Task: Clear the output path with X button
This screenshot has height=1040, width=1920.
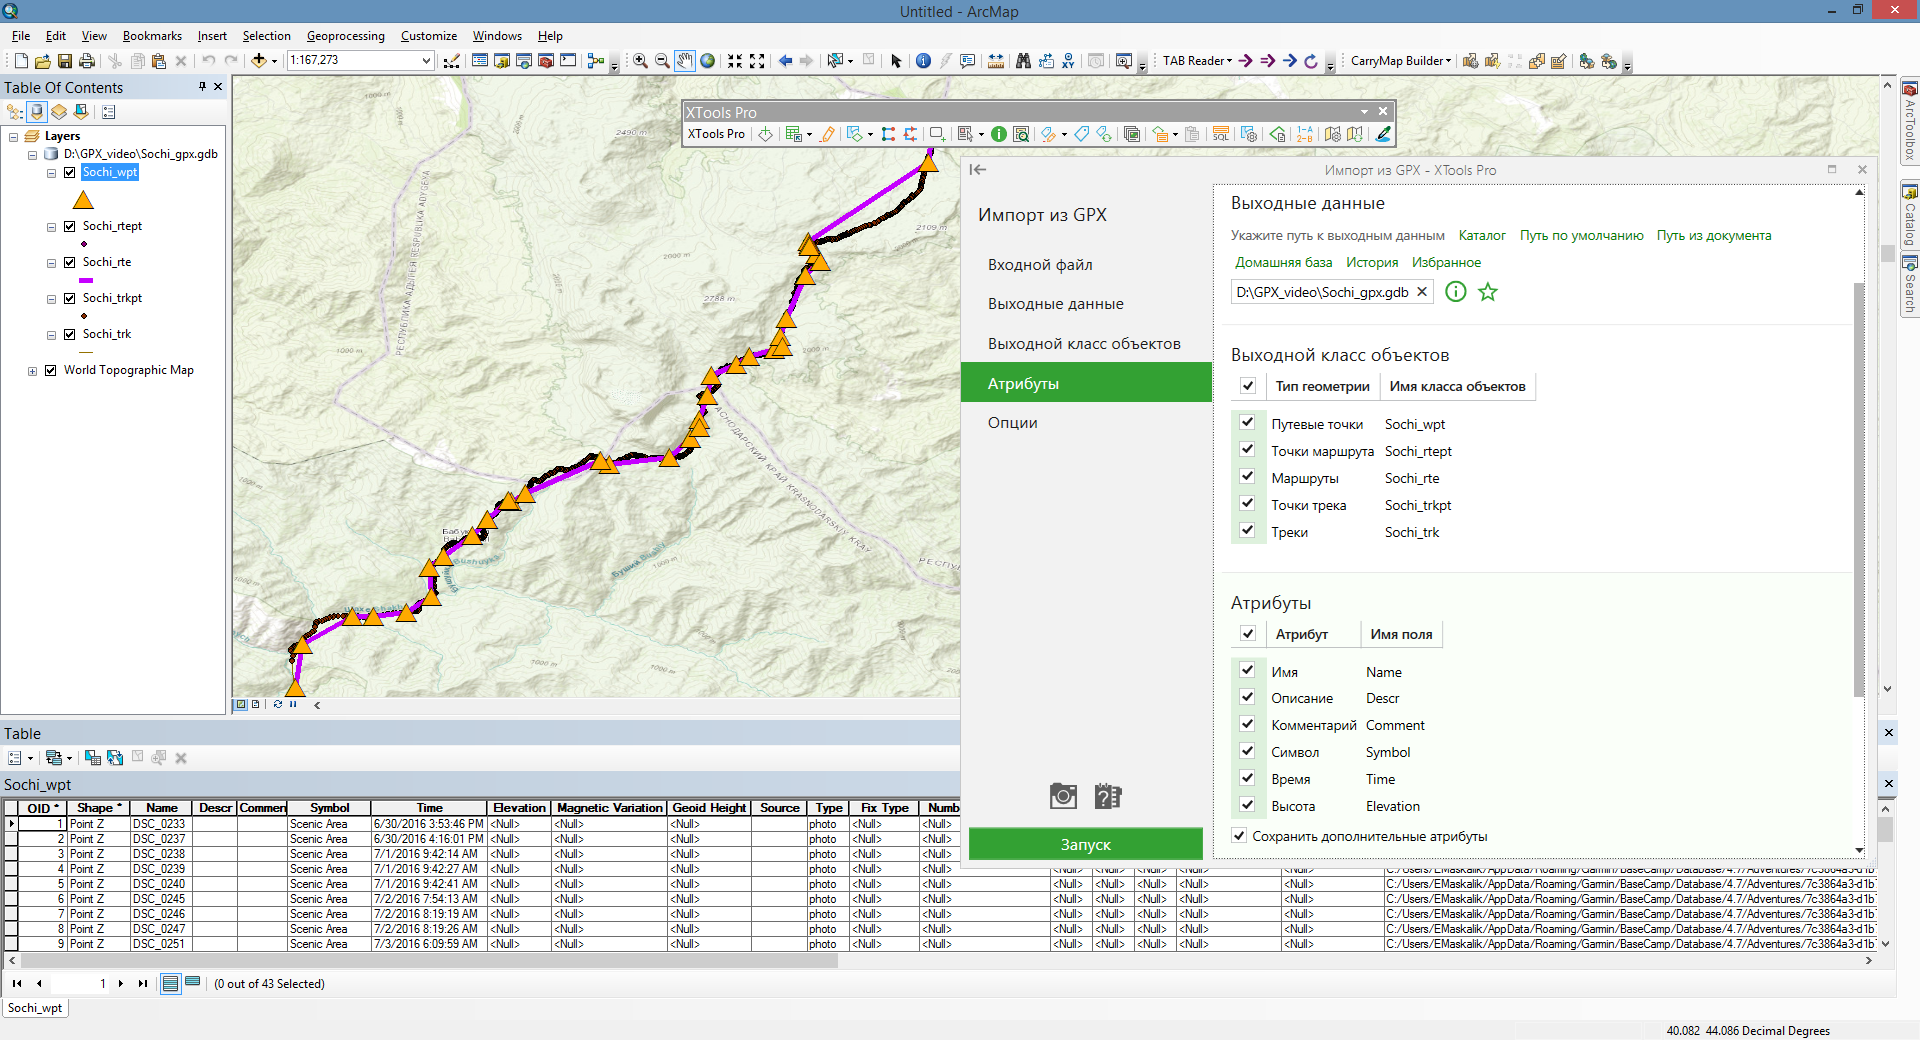Action: 1422,292
